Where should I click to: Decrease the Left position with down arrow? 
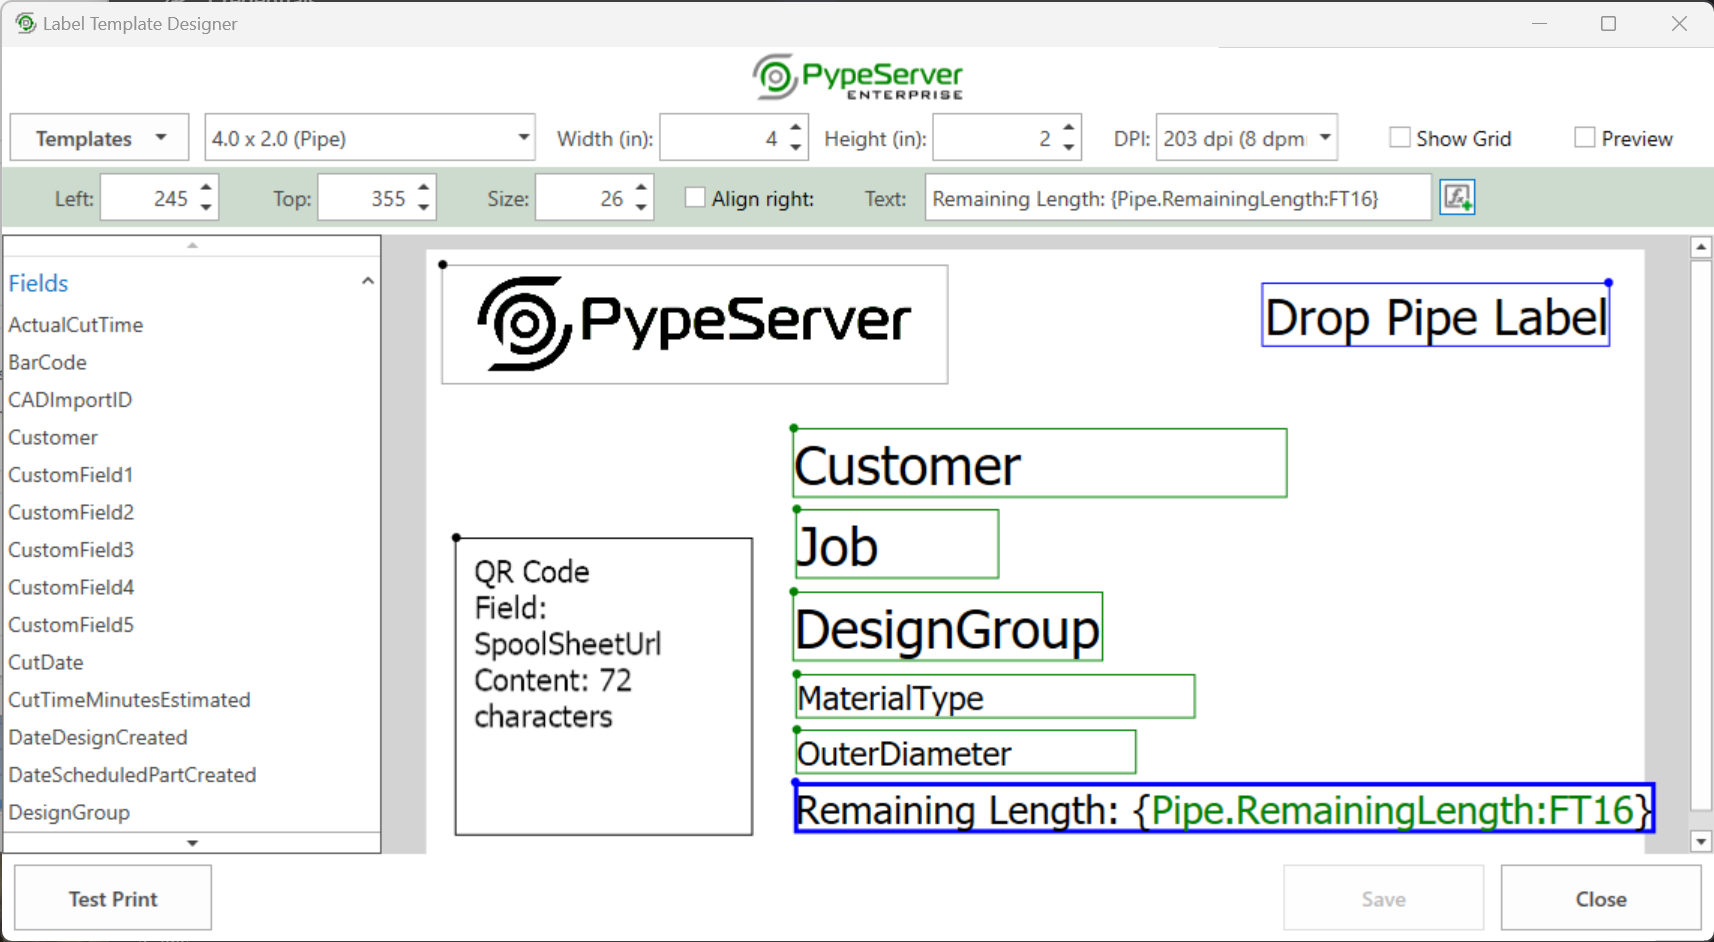click(x=206, y=208)
